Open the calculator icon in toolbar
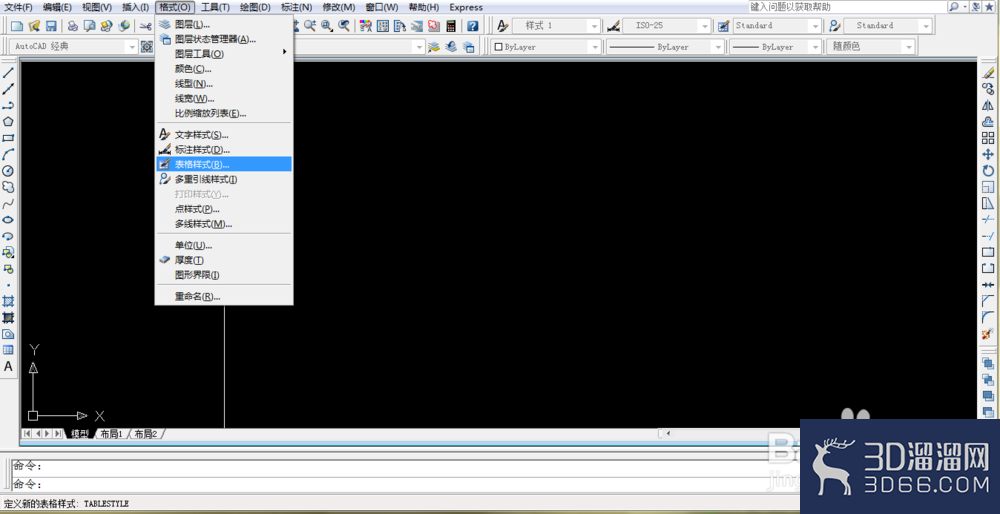Viewport: 1000px width, 514px height. pyautogui.click(x=451, y=26)
